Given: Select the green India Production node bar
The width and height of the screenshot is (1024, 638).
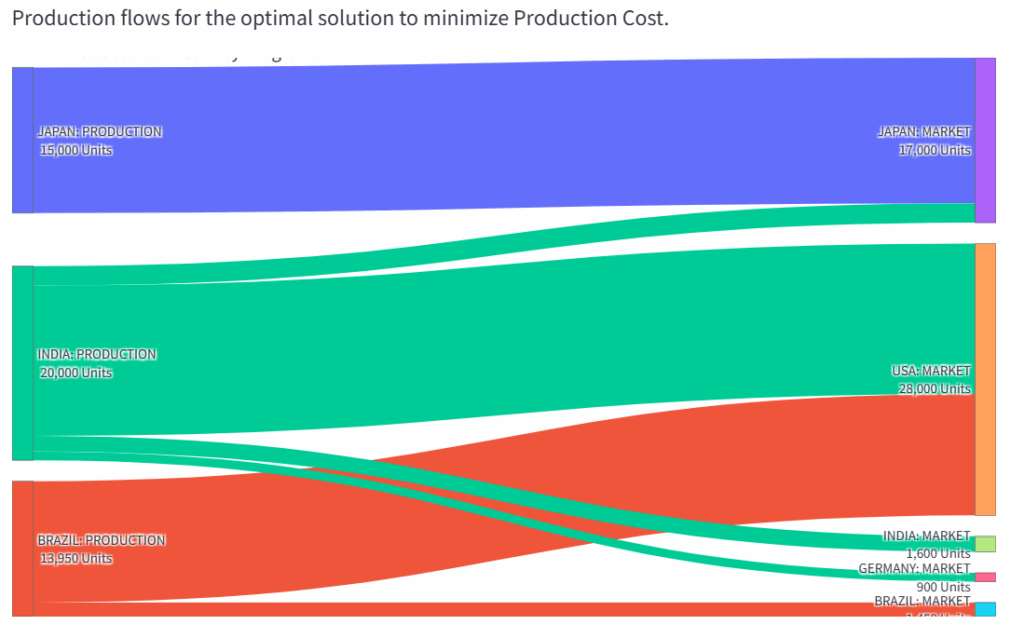Looking at the screenshot, I should (22, 362).
